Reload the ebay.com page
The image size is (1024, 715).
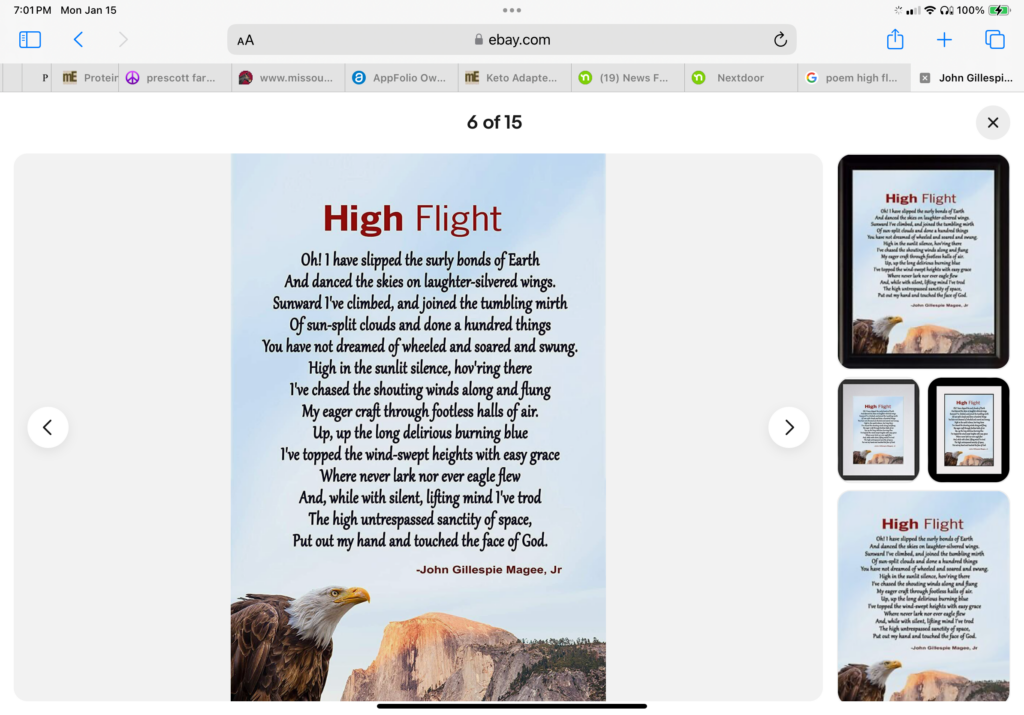coord(780,40)
